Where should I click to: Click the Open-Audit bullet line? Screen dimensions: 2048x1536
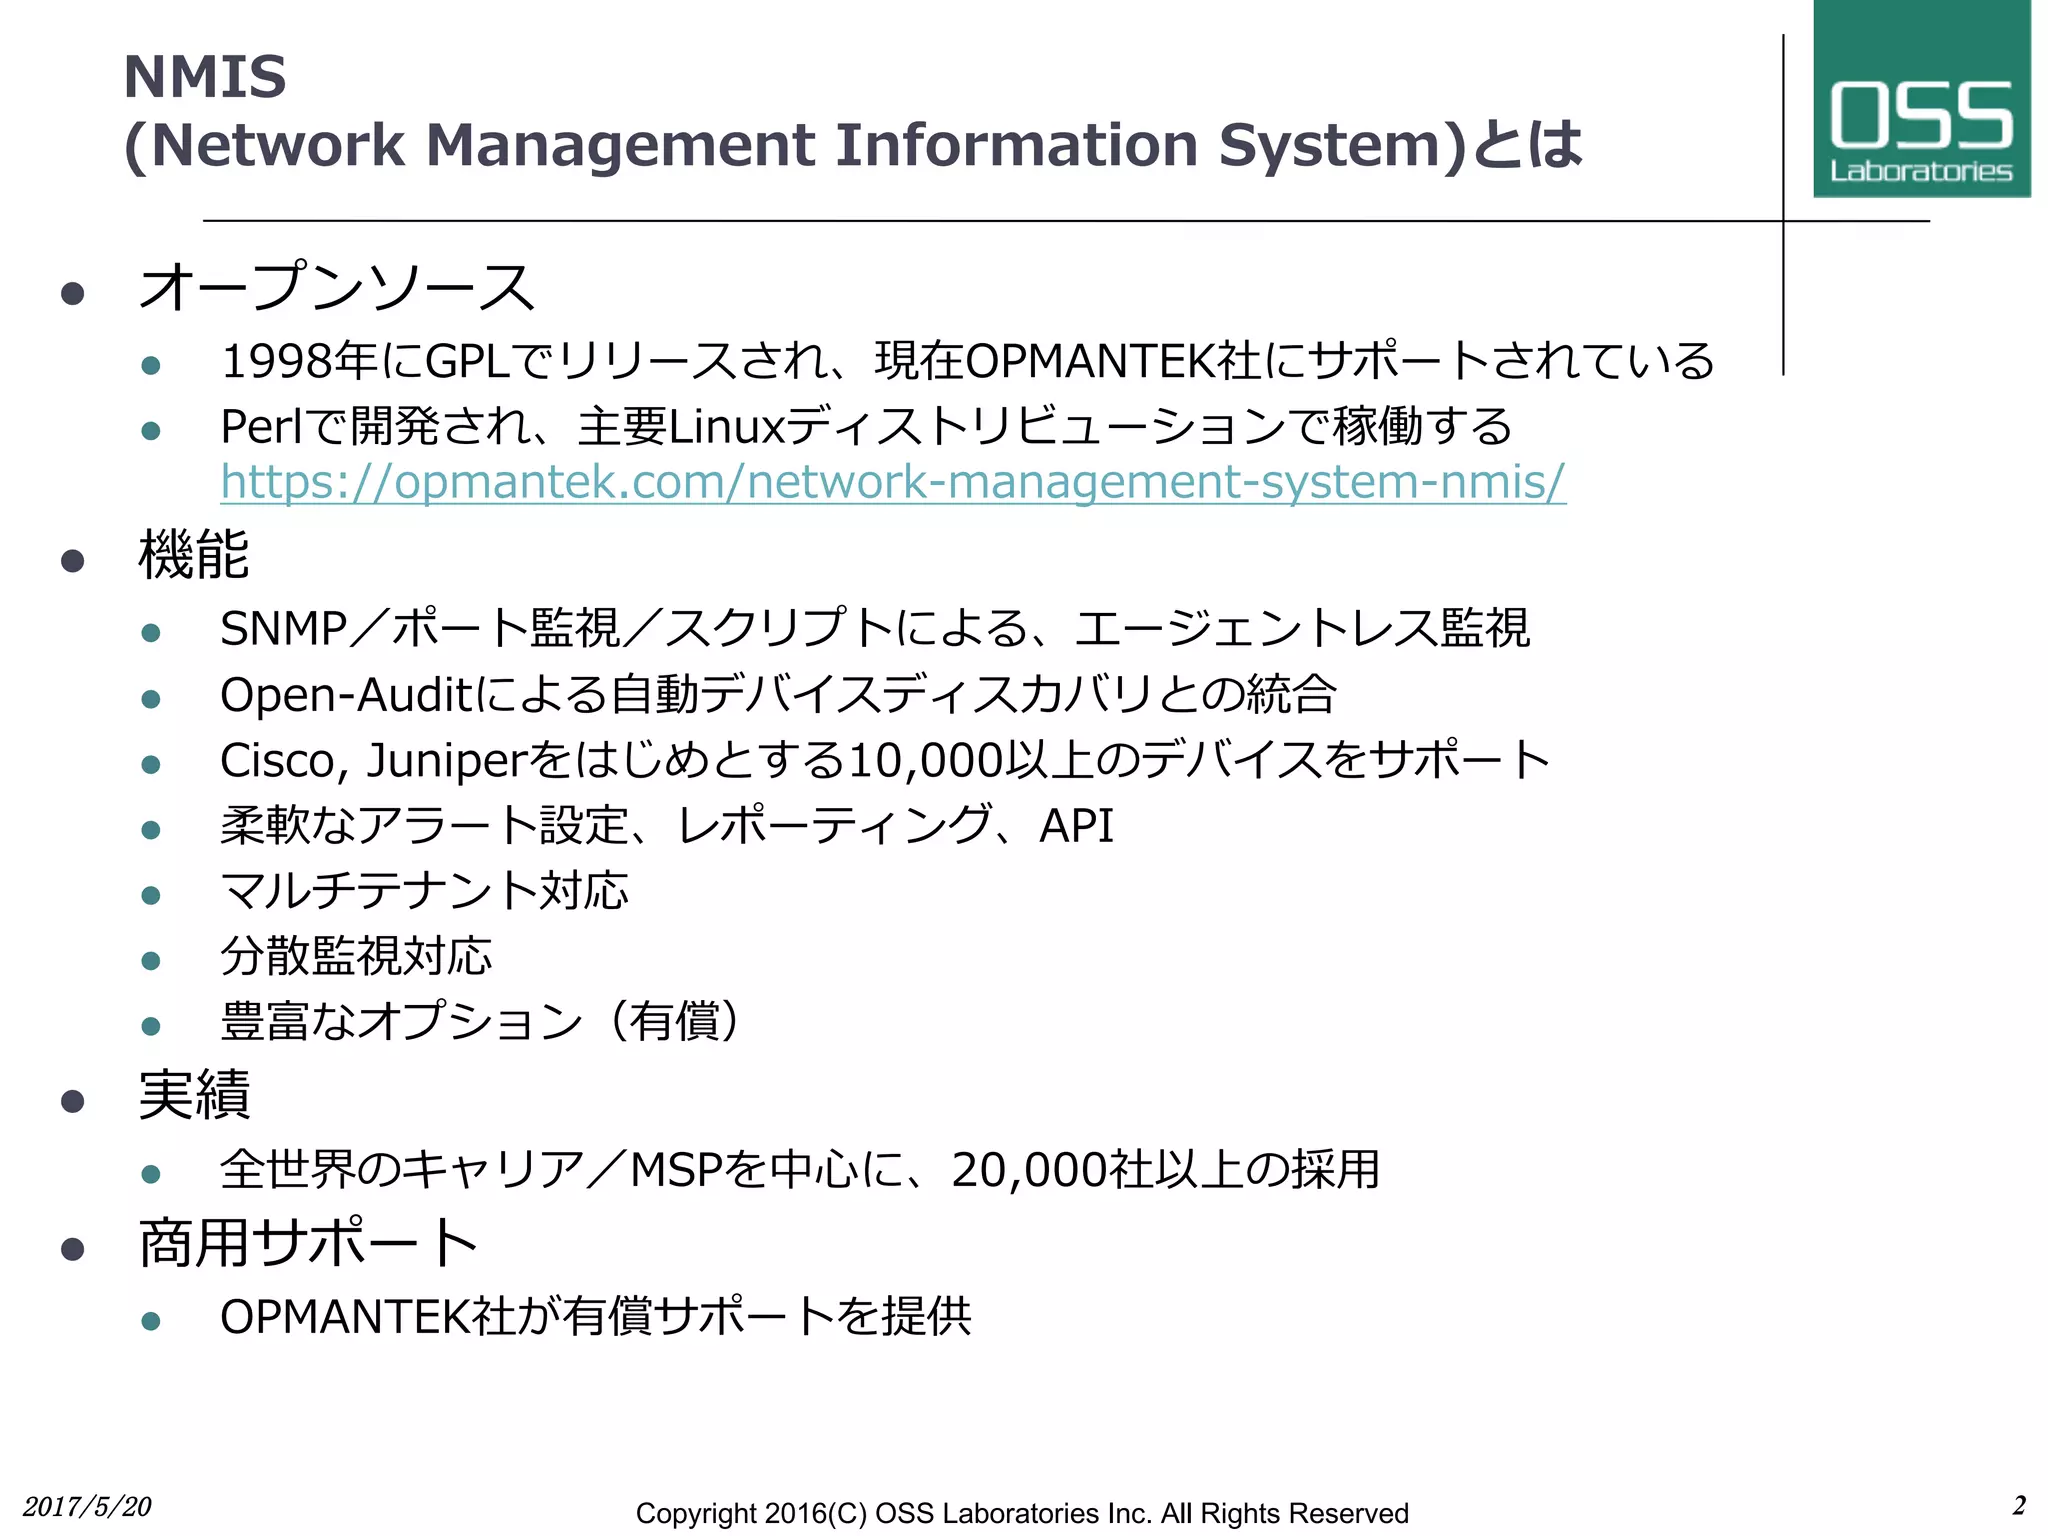point(777,695)
